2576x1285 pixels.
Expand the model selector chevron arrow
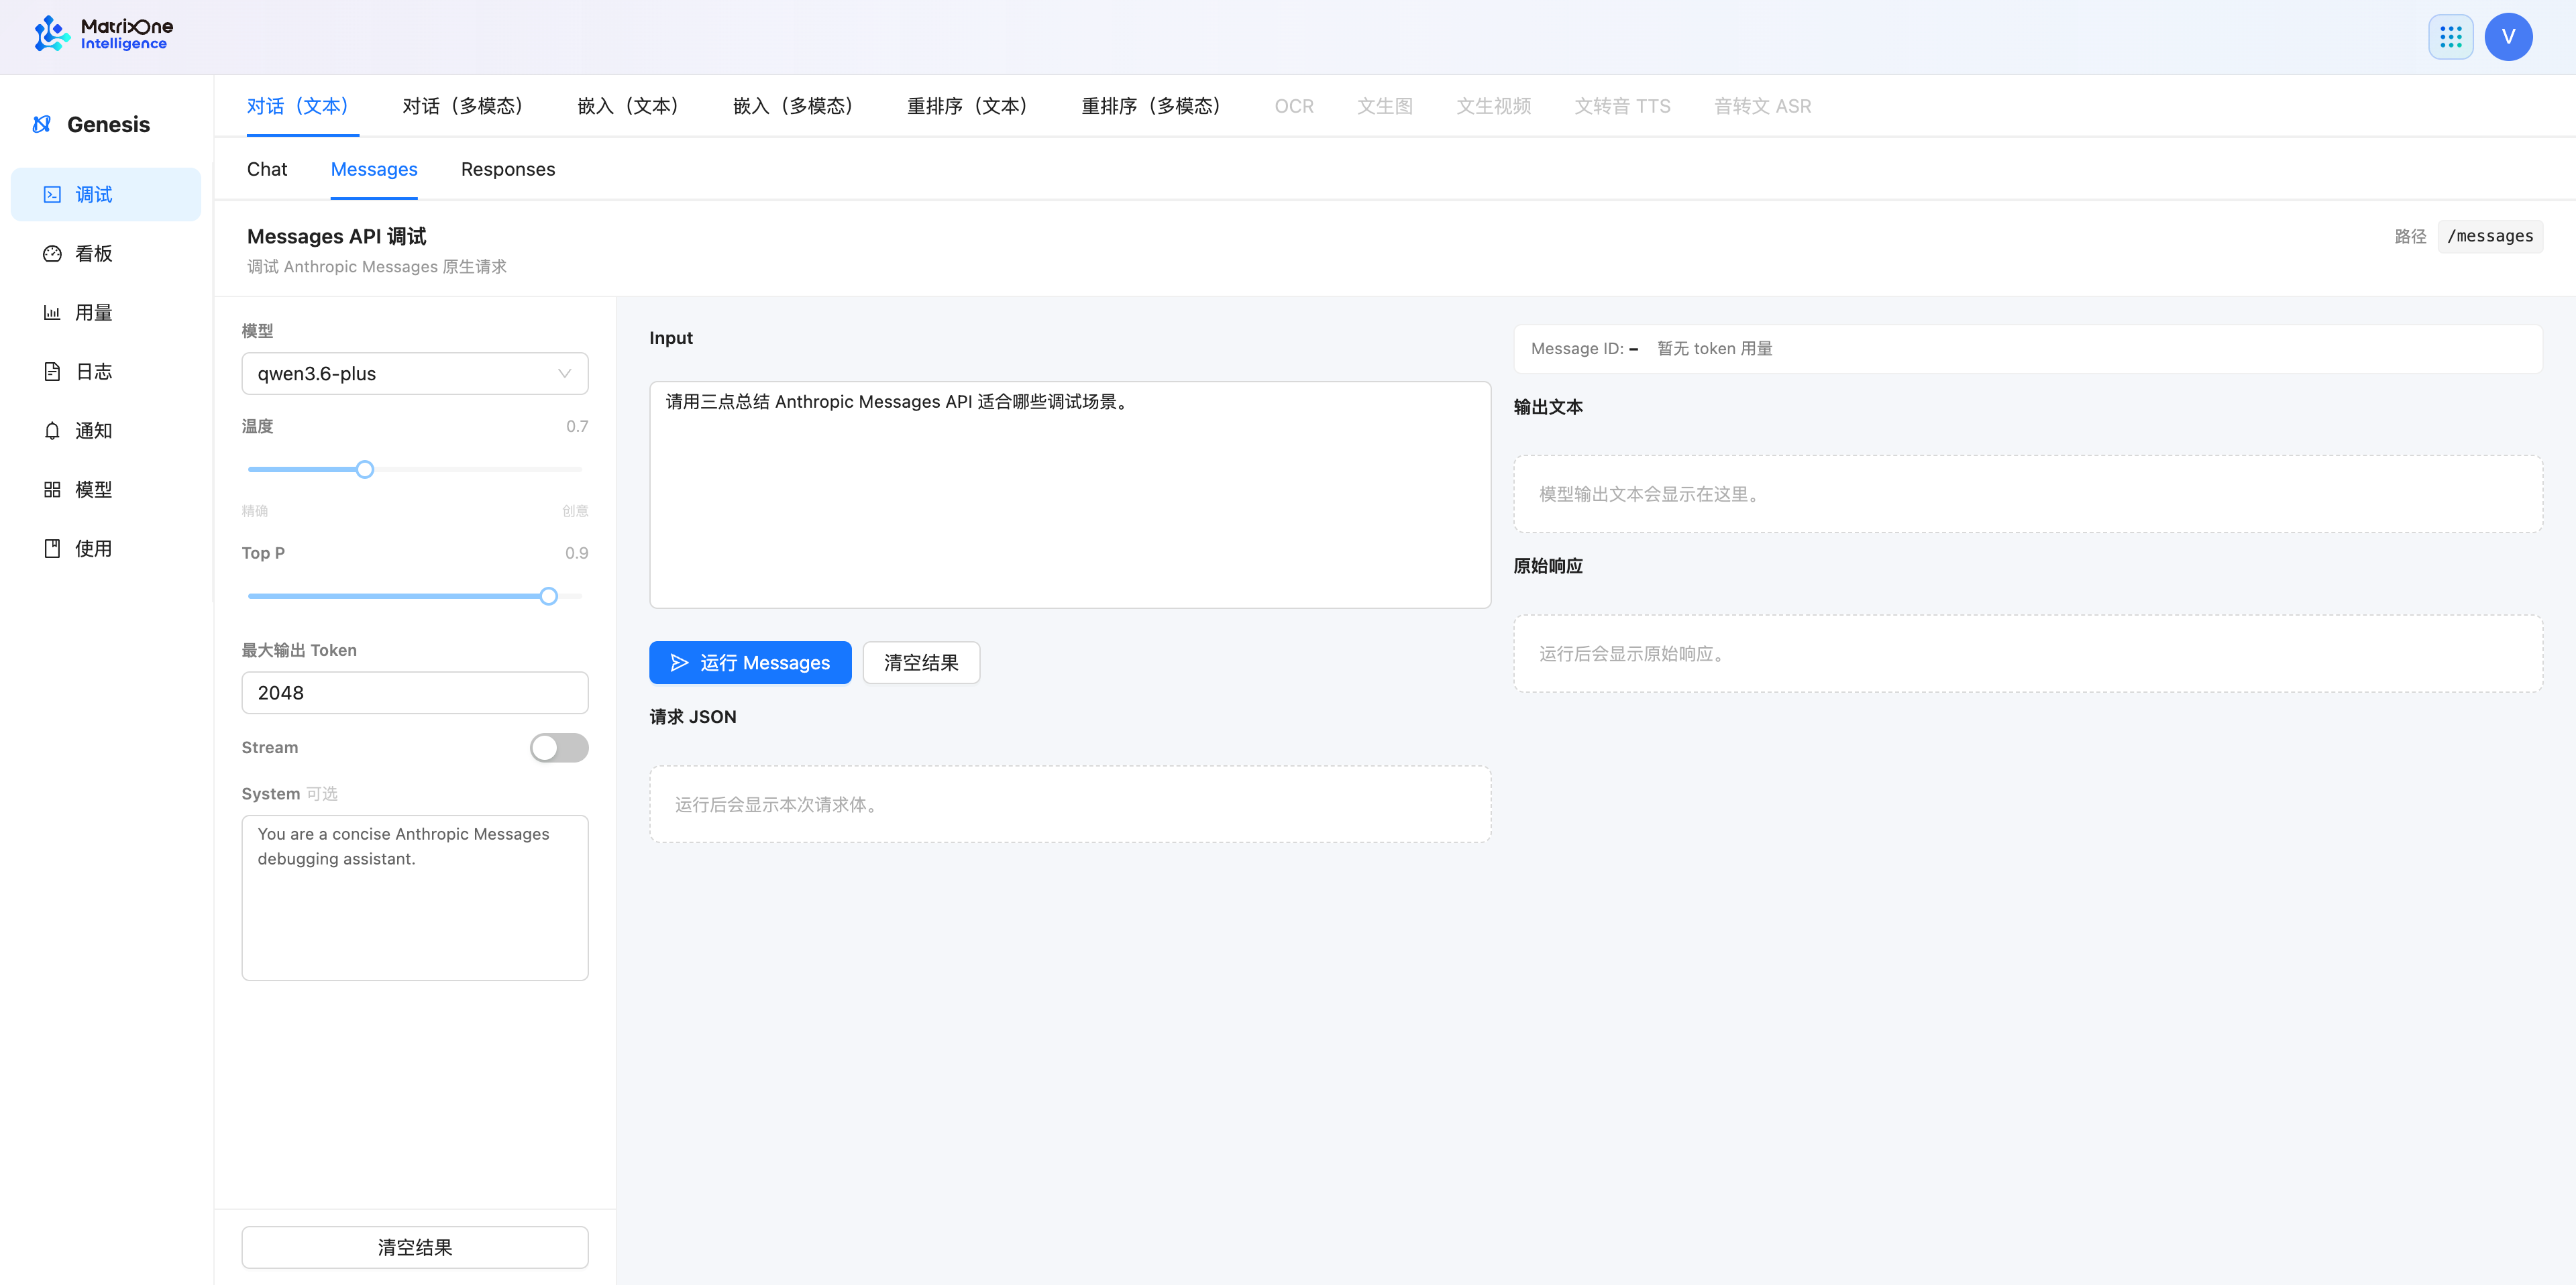click(x=565, y=374)
